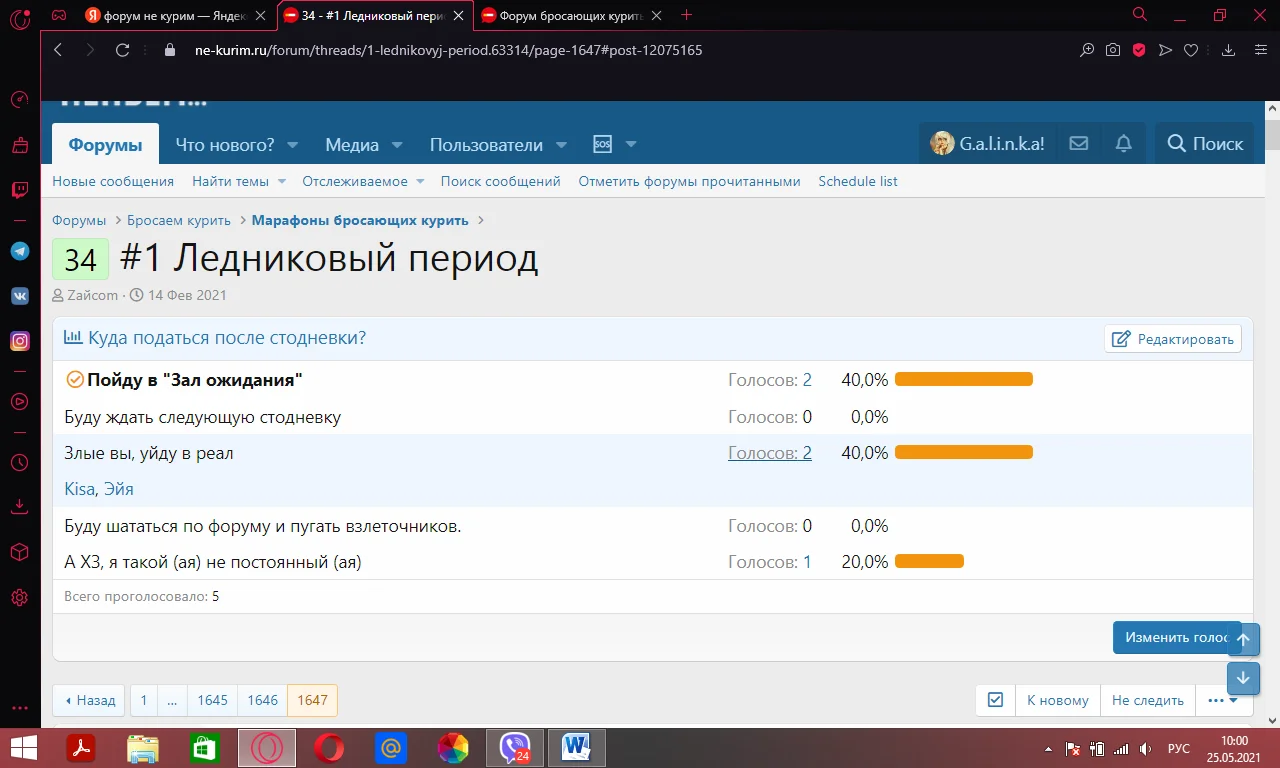Click the Yandex Protect shield icon
The height and width of the screenshot is (768, 1280).
(x=1138, y=50)
